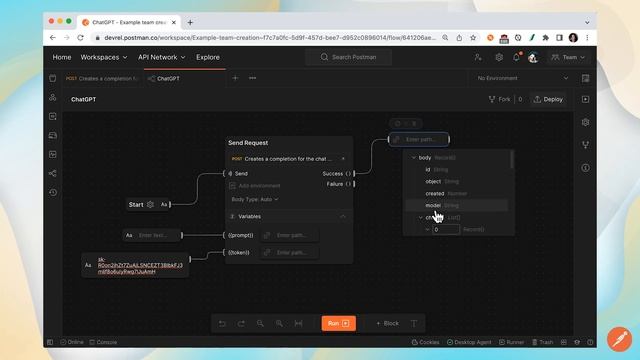Screen dimensions: 640x360
Task: Fork the ChatGPT flow
Action: click(500, 99)
